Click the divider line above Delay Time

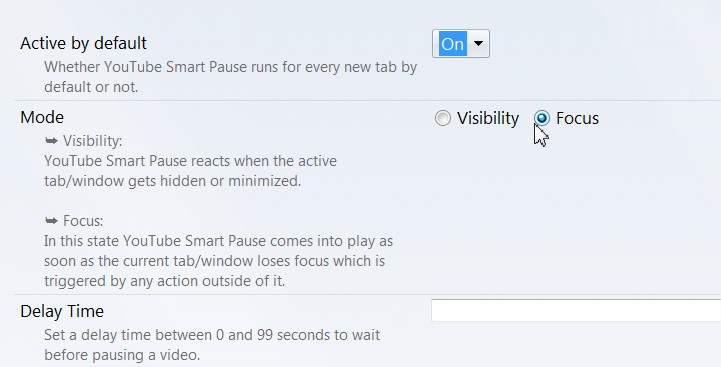pos(367,294)
